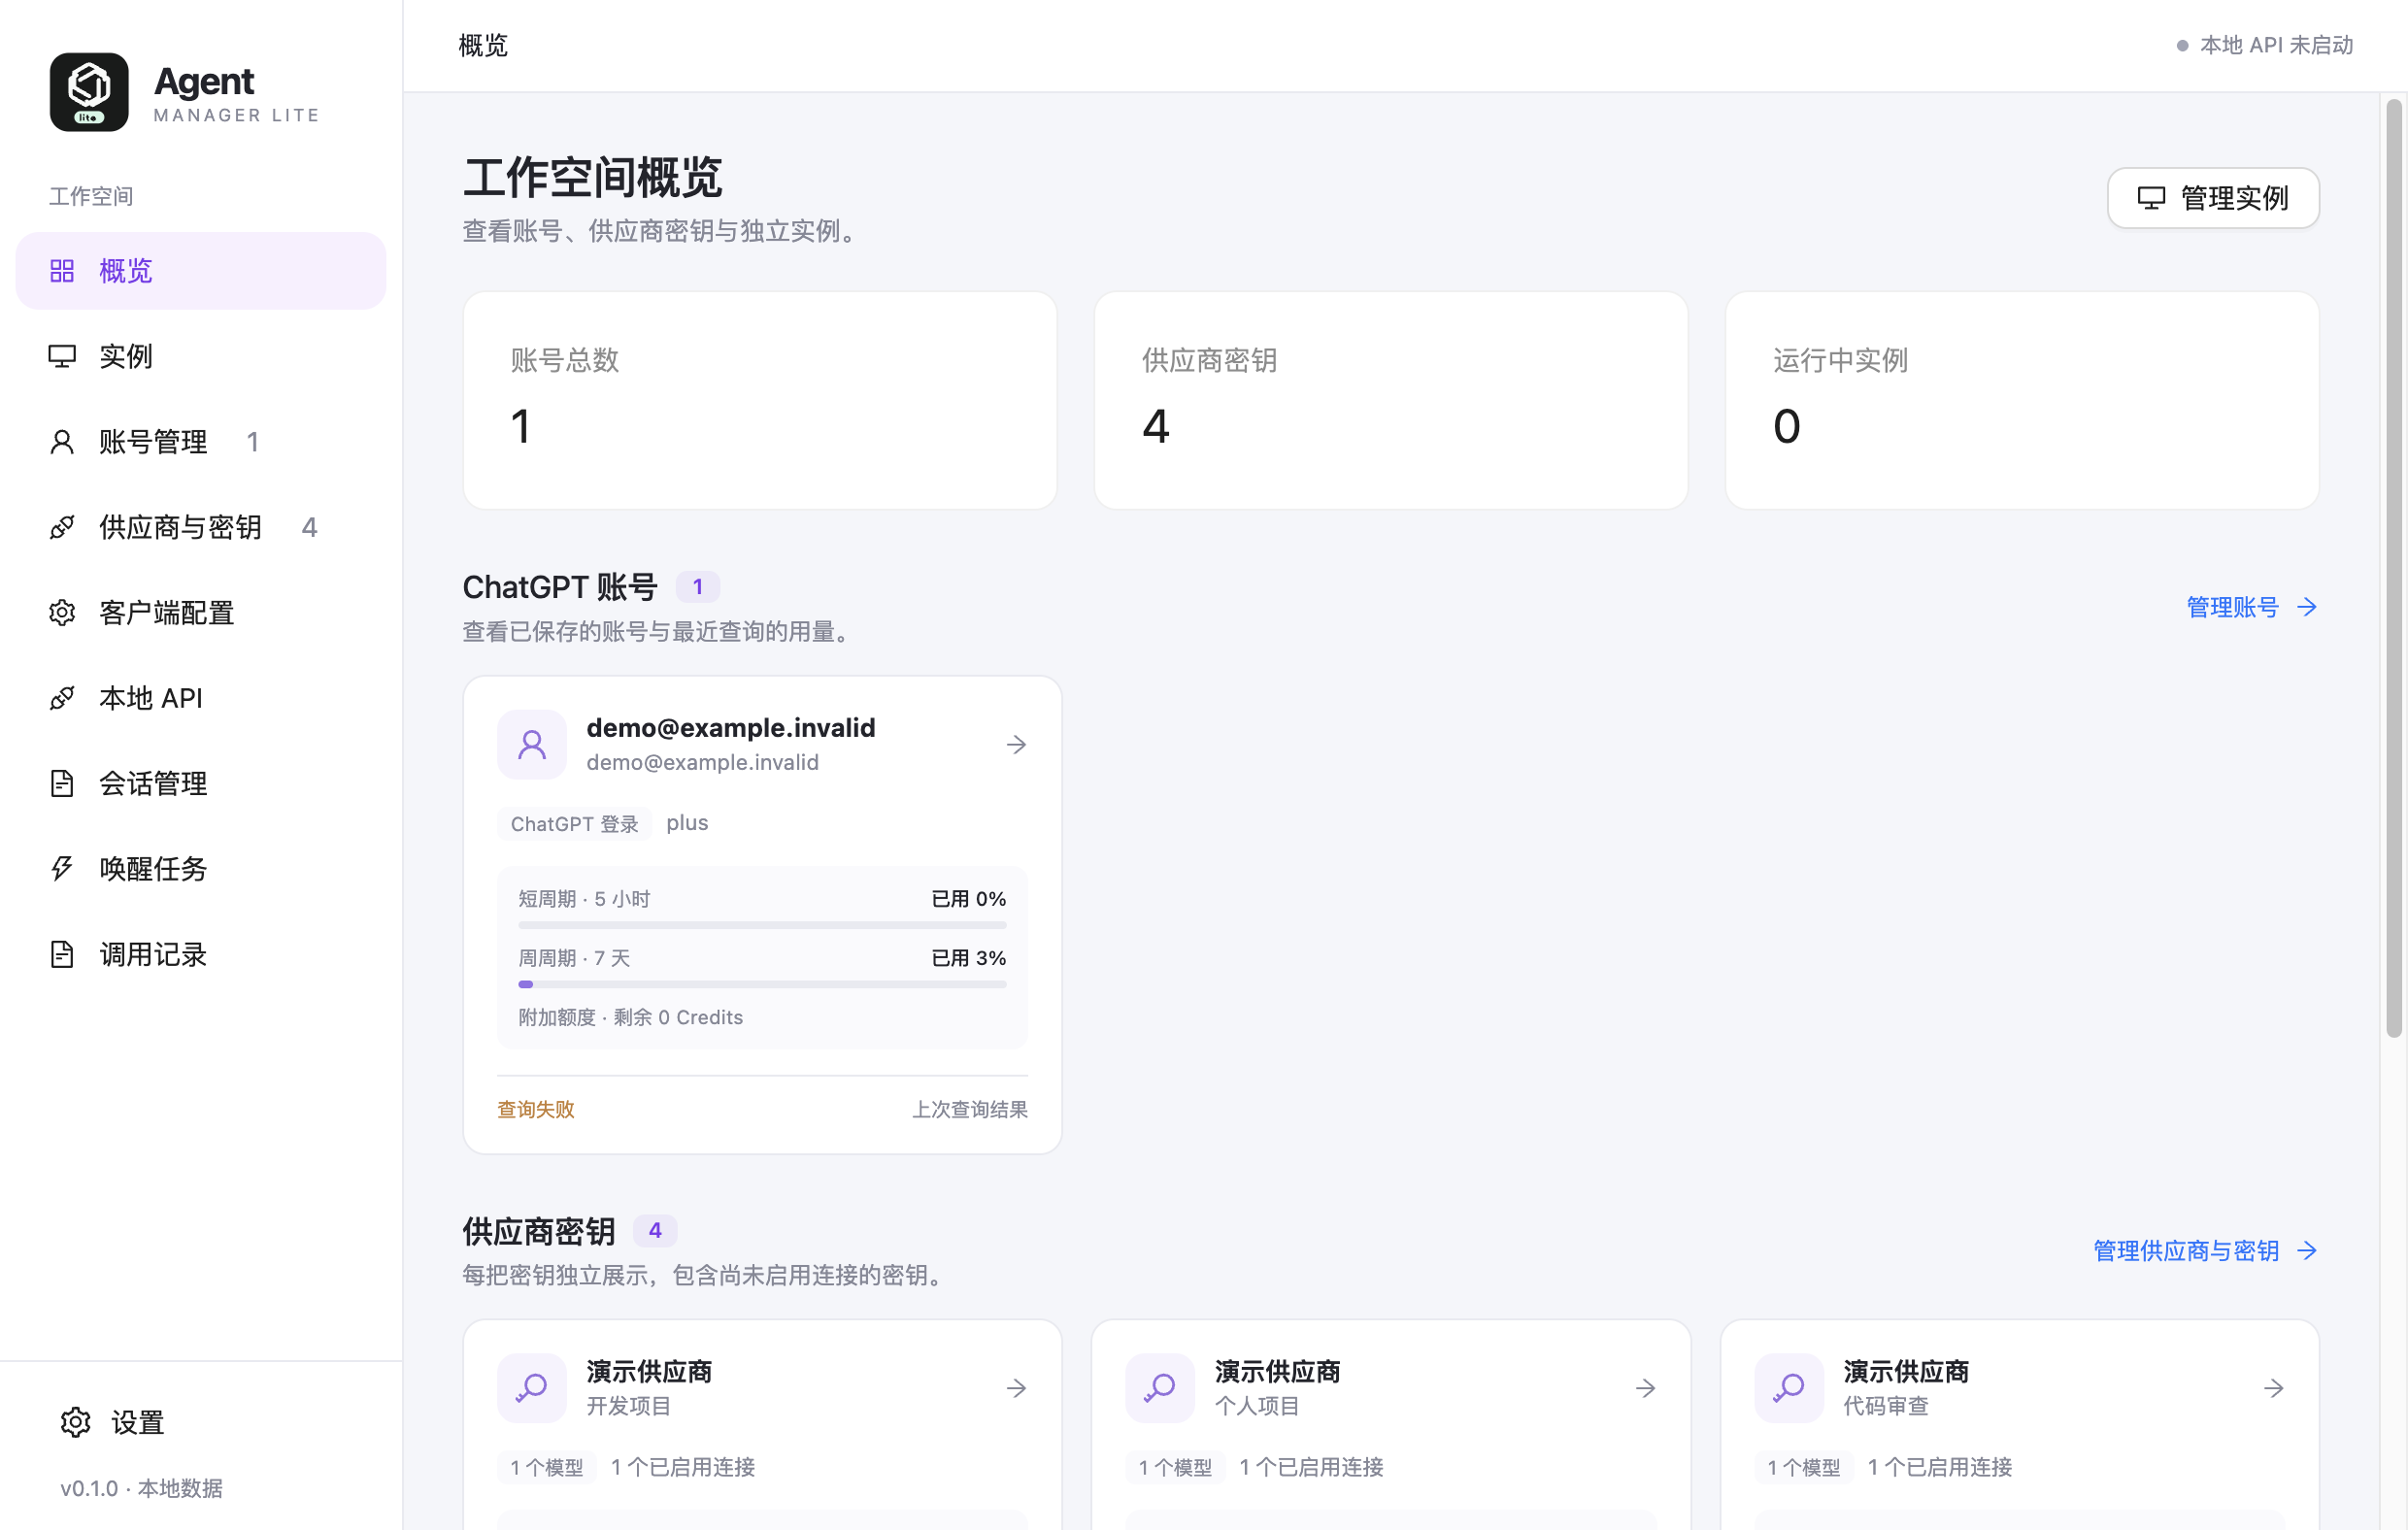
Task: Click the Agent Manager Lite logo icon
Action: [89, 92]
